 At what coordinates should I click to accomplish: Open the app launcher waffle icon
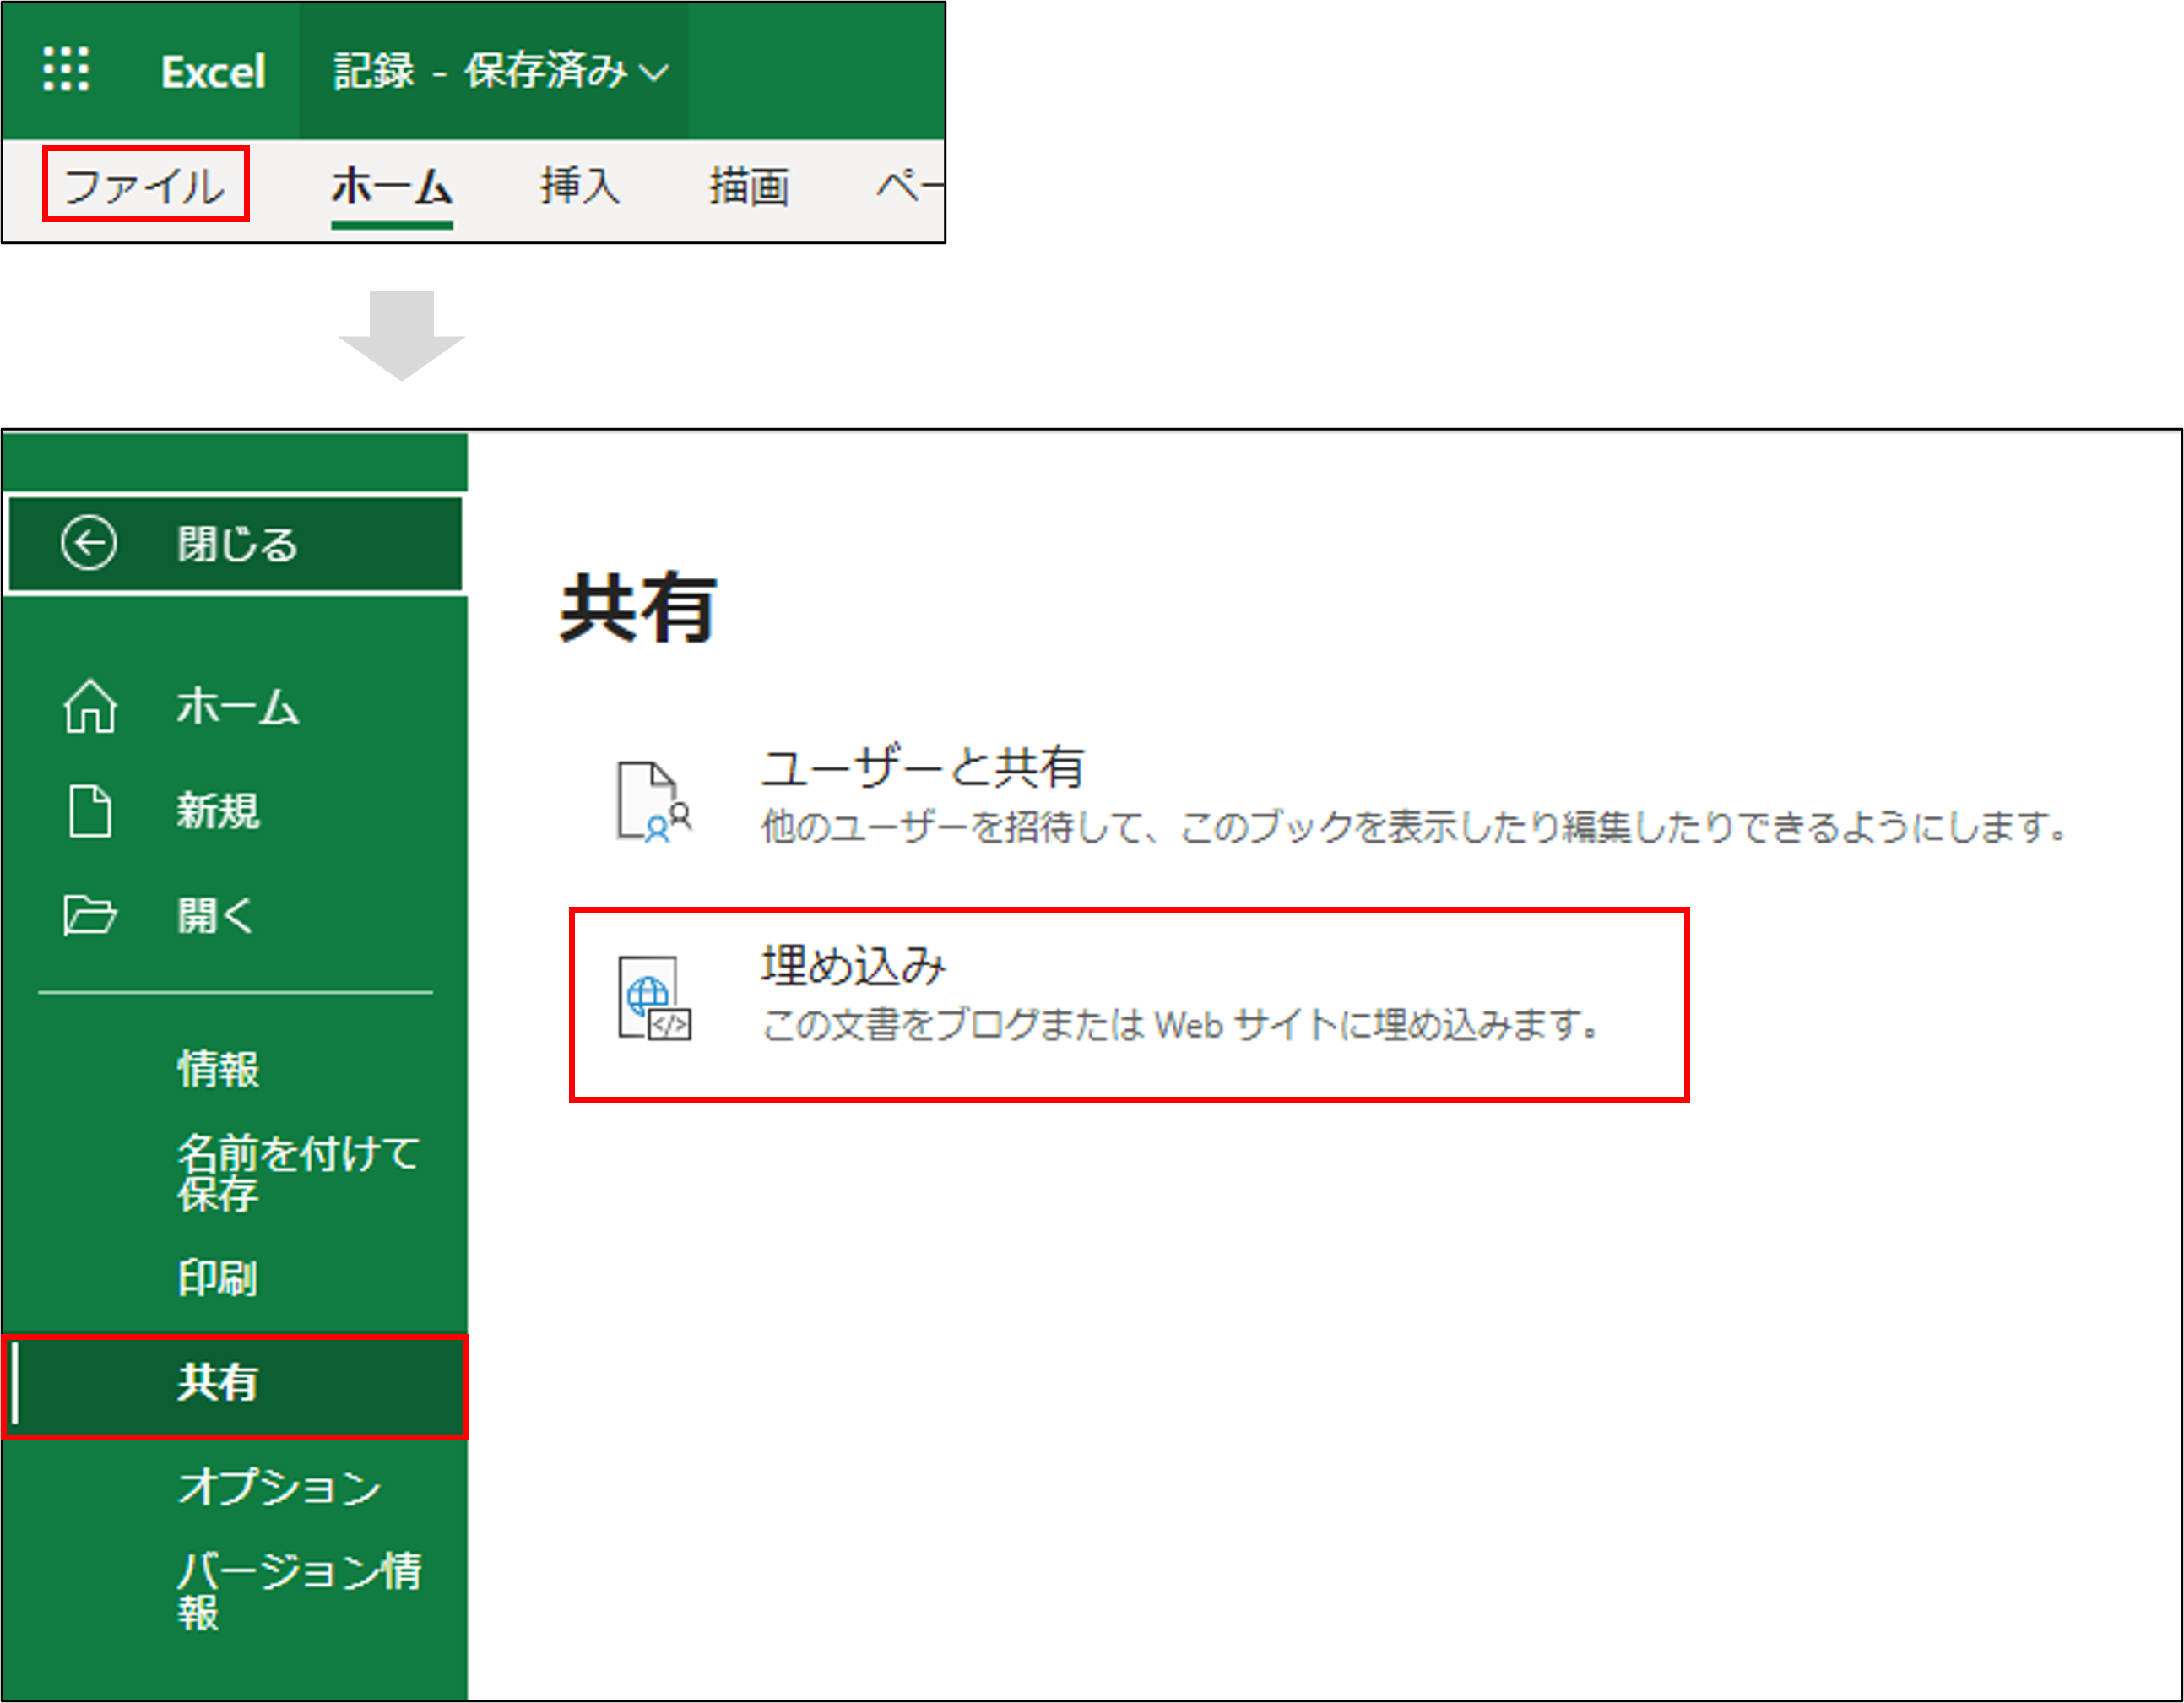(66, 70)
